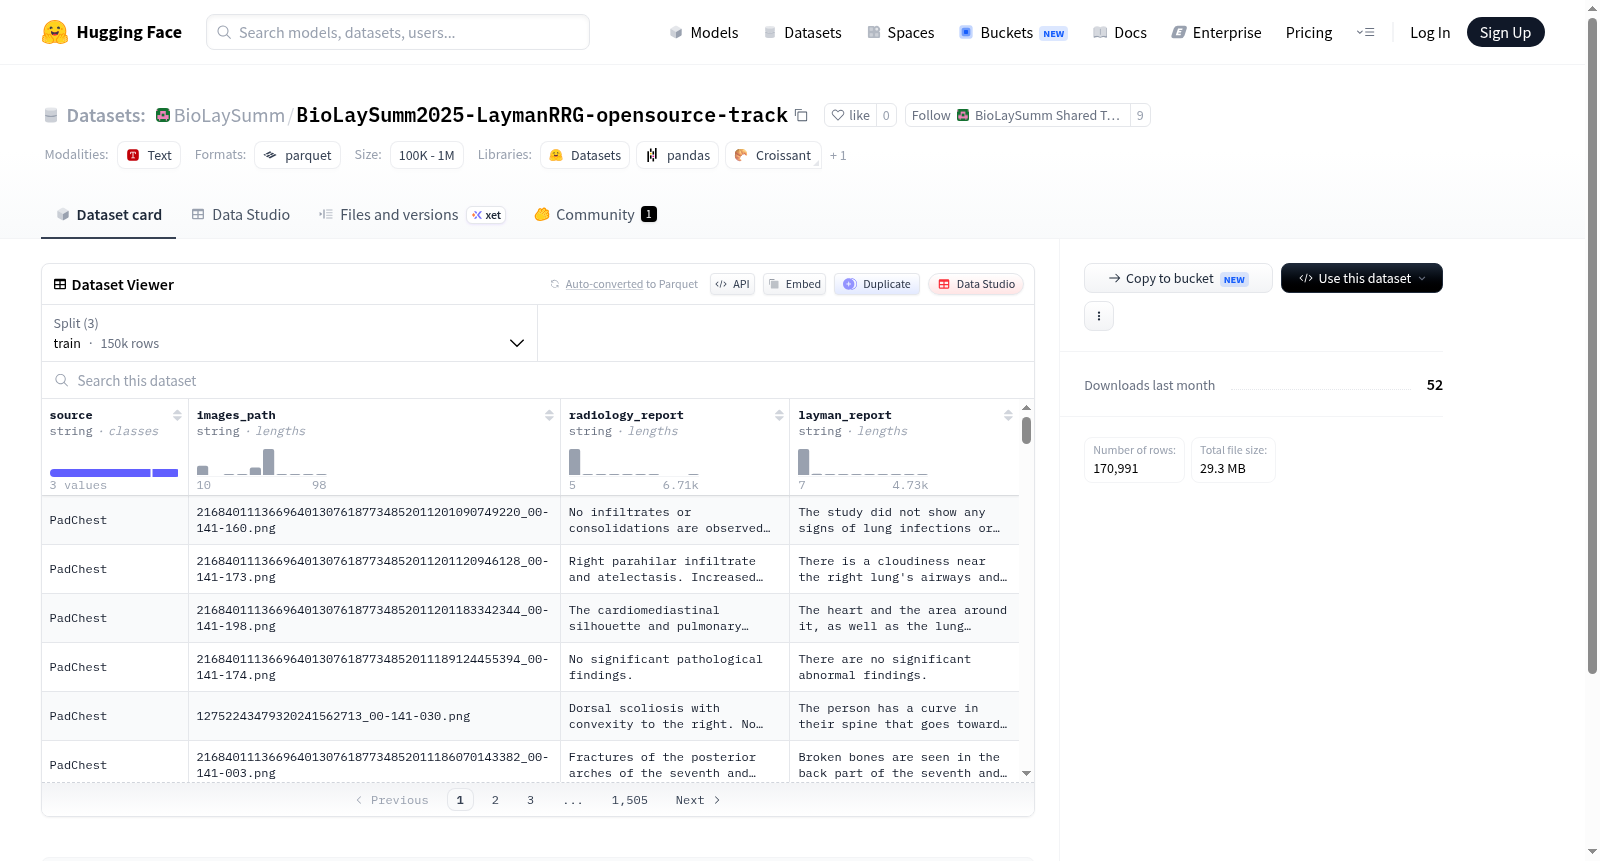This screenshot has height=861, width=1600.
Task: Copy dataset name with the copy icon
Action: click(x=801, y=115)
